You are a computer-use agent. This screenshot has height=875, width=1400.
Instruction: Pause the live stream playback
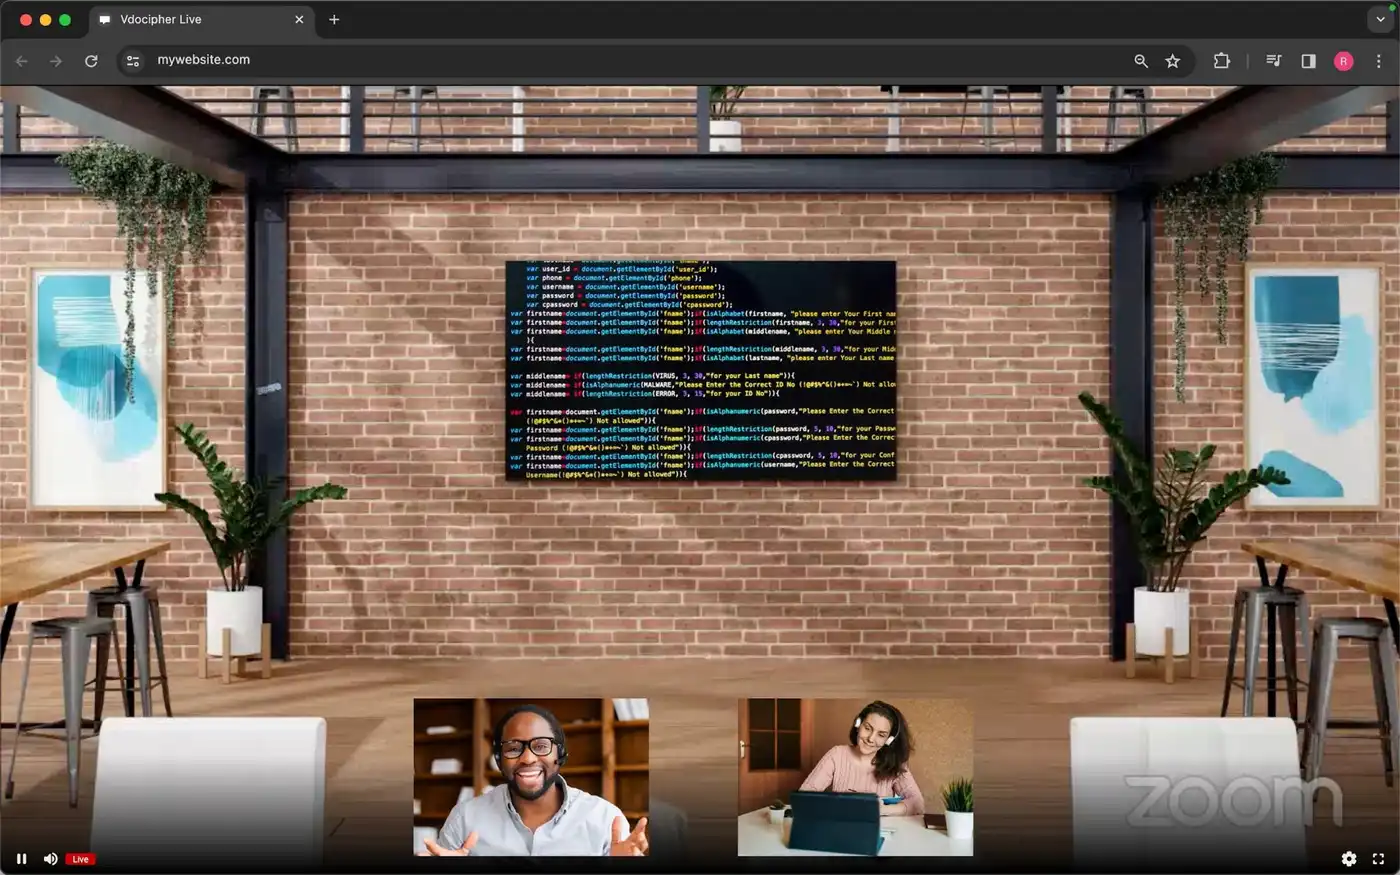pos(21,859)
